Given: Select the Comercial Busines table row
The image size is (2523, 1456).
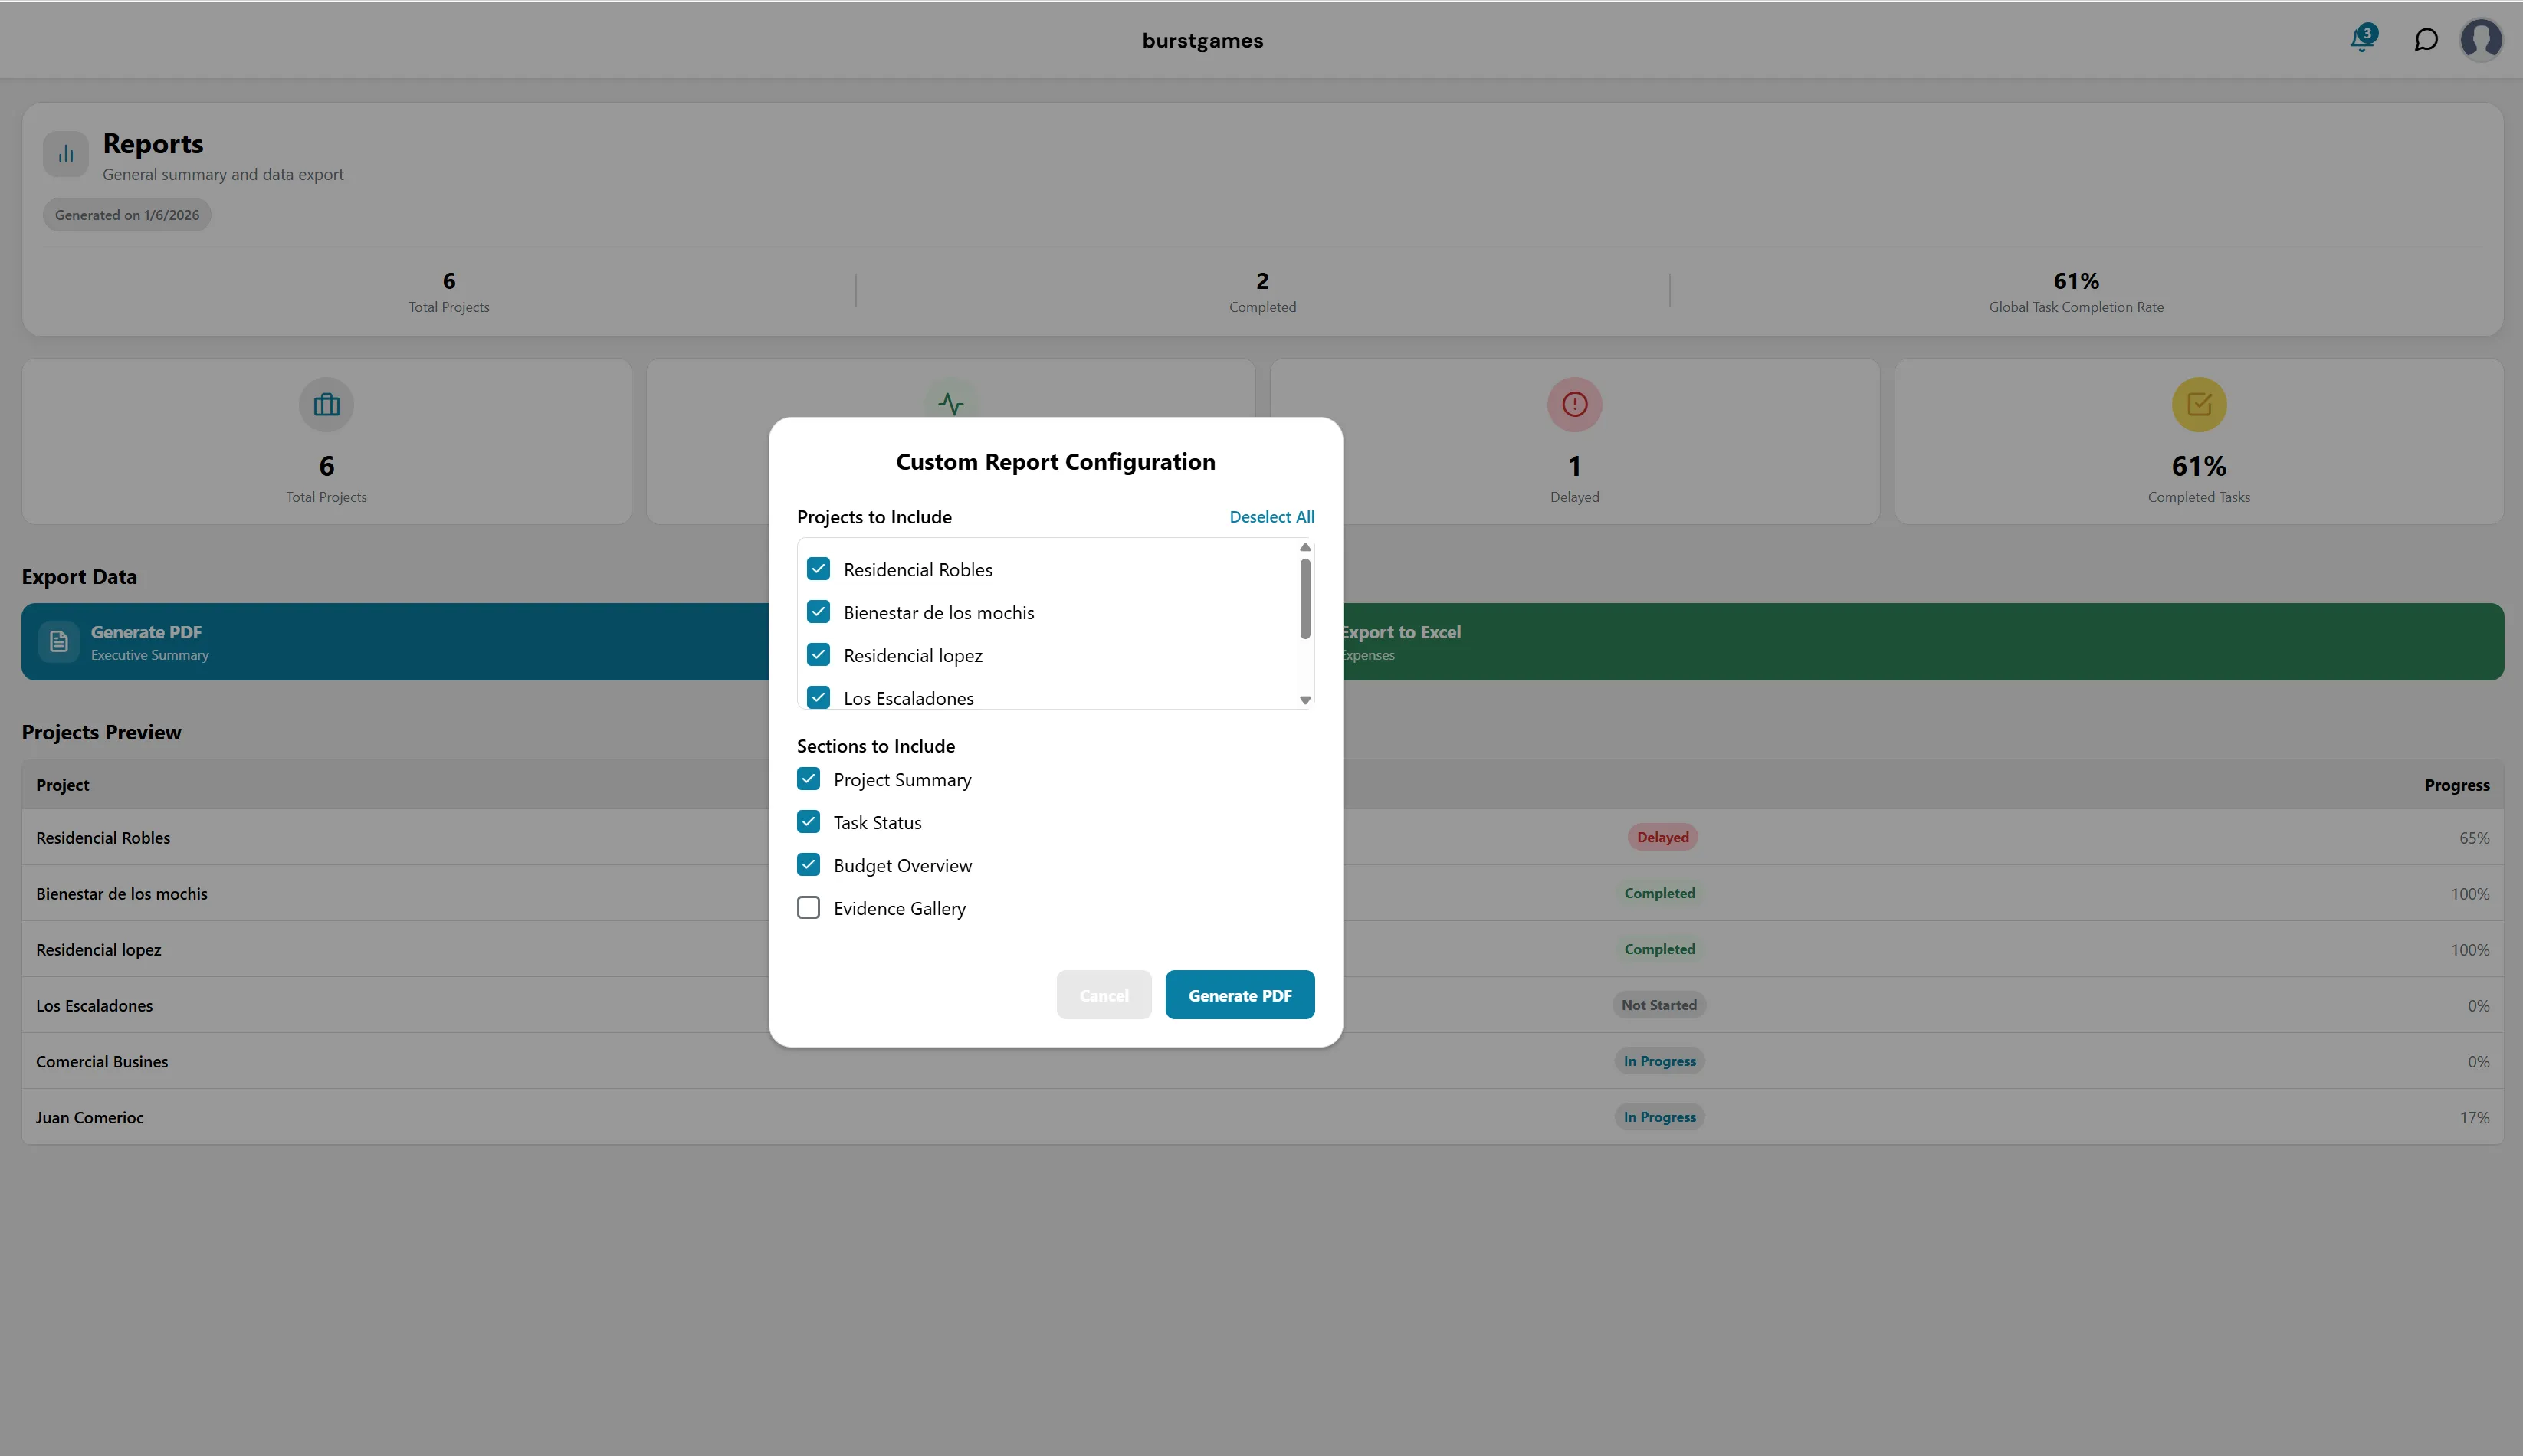Looking at the screenshot, I should coord(1262,1061).
